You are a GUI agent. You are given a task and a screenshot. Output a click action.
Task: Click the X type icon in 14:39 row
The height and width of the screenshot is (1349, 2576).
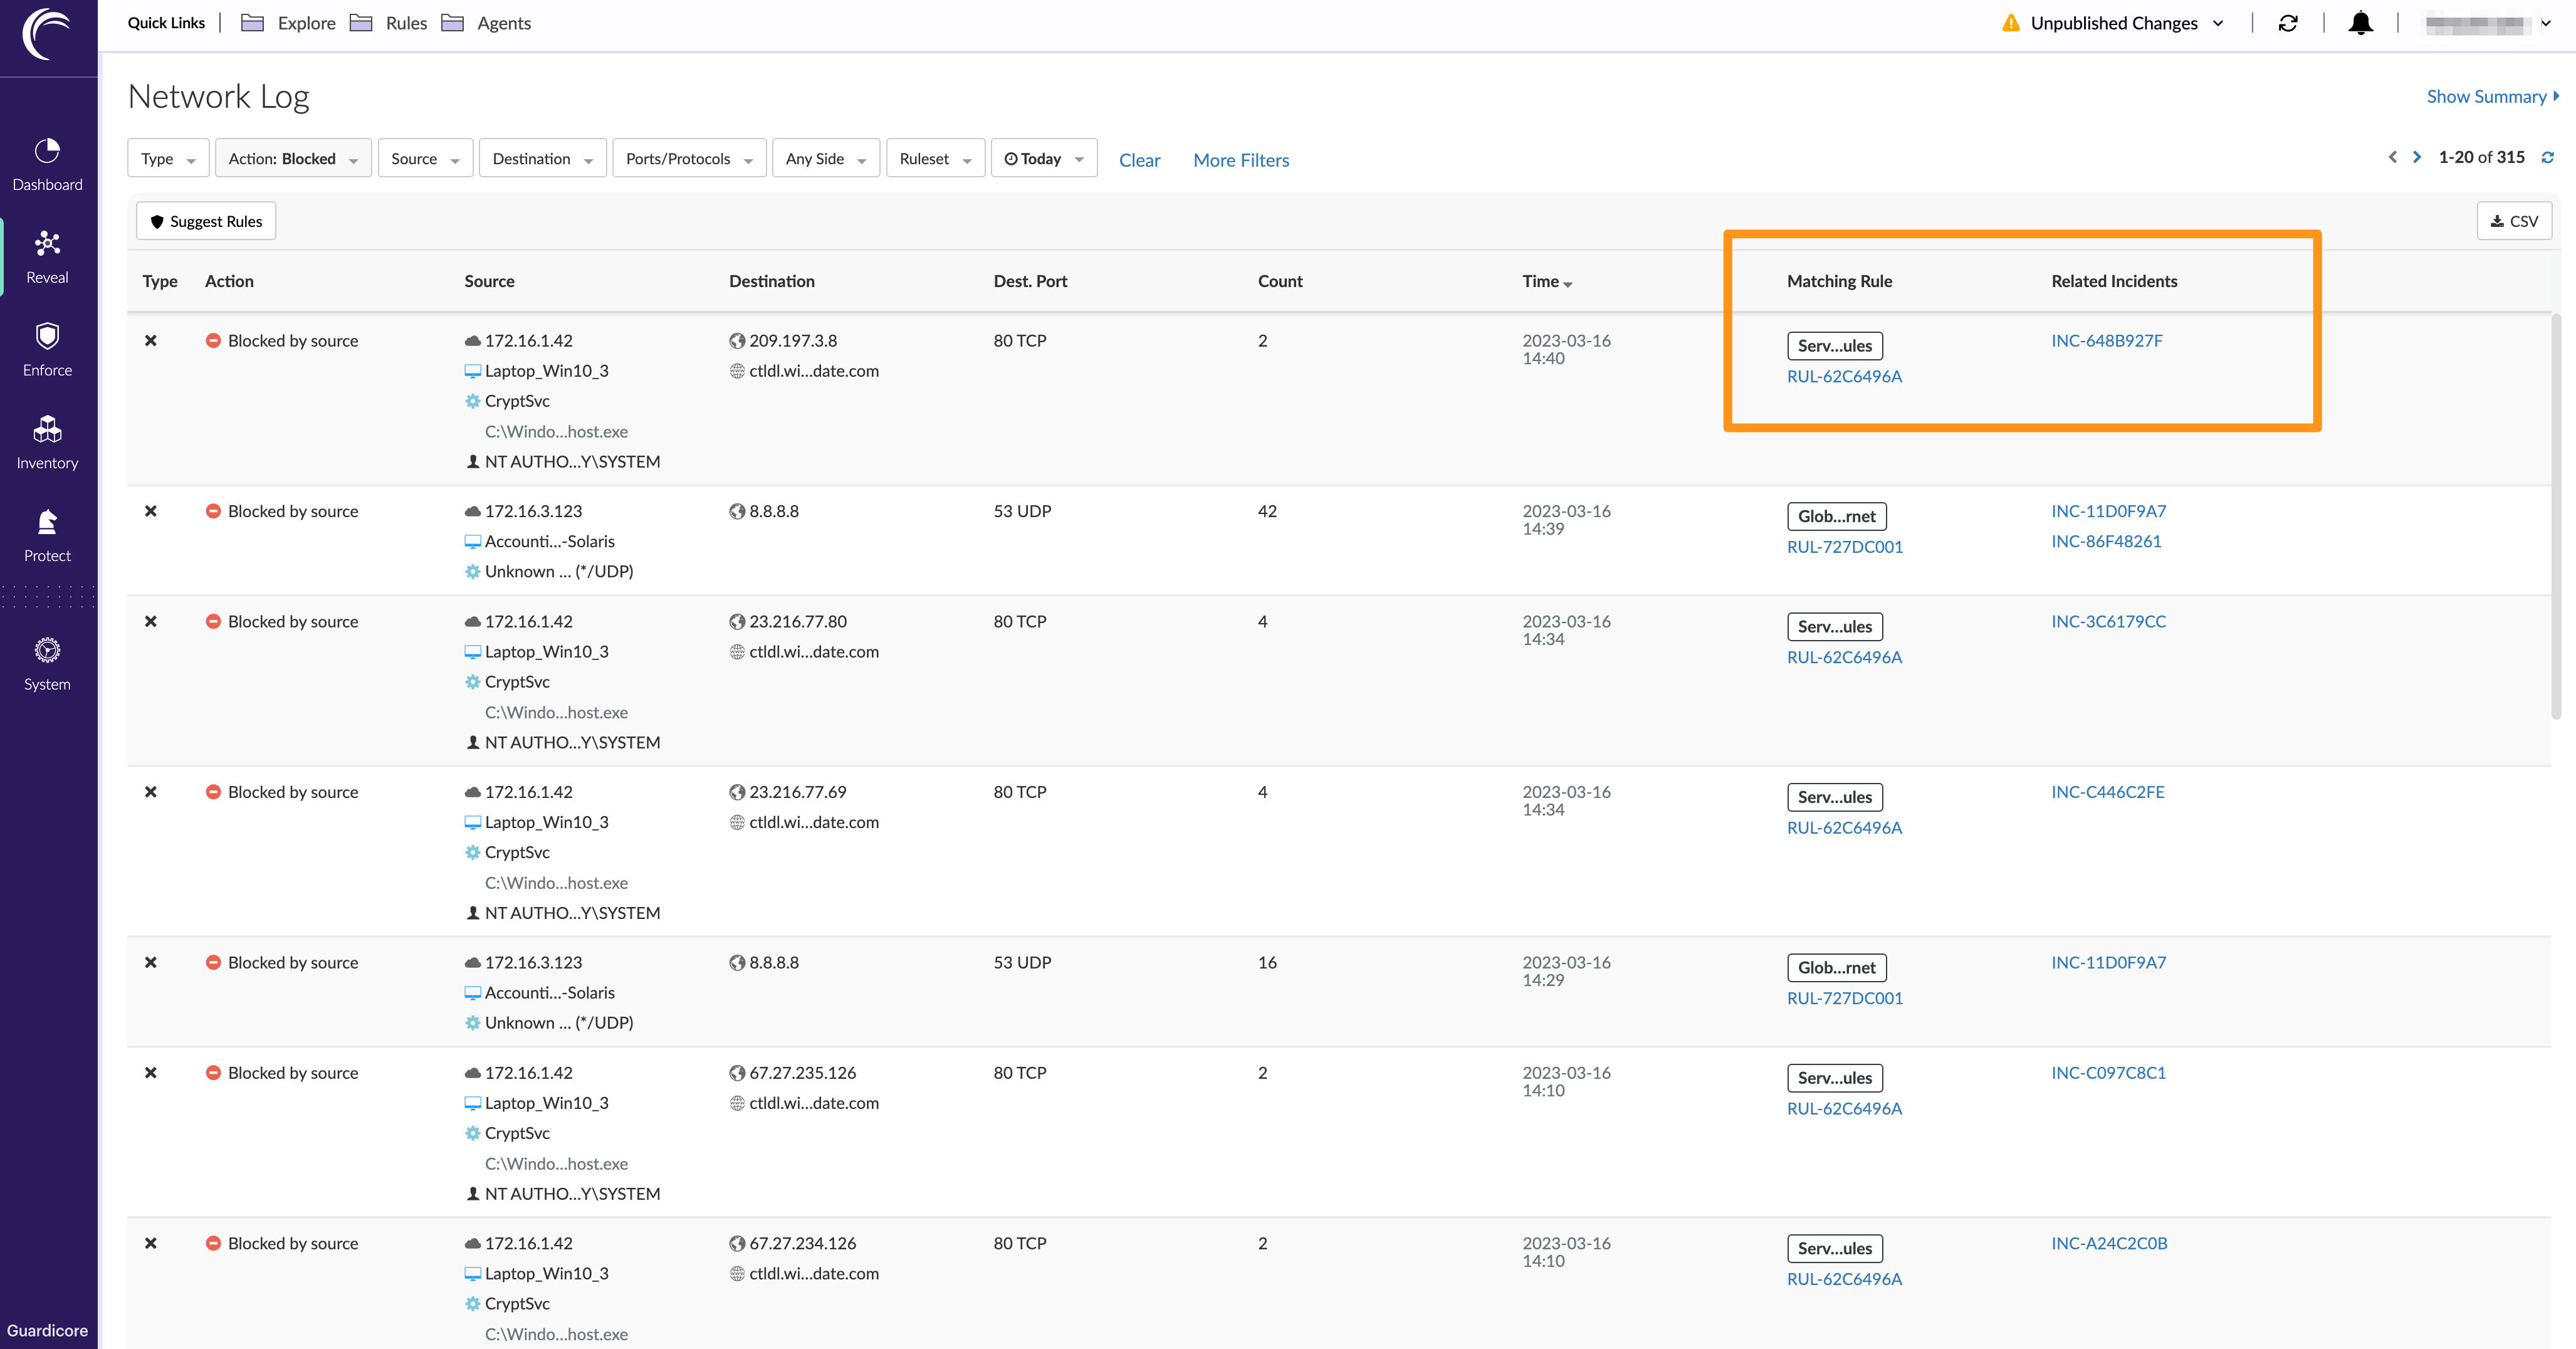point(151,511)
